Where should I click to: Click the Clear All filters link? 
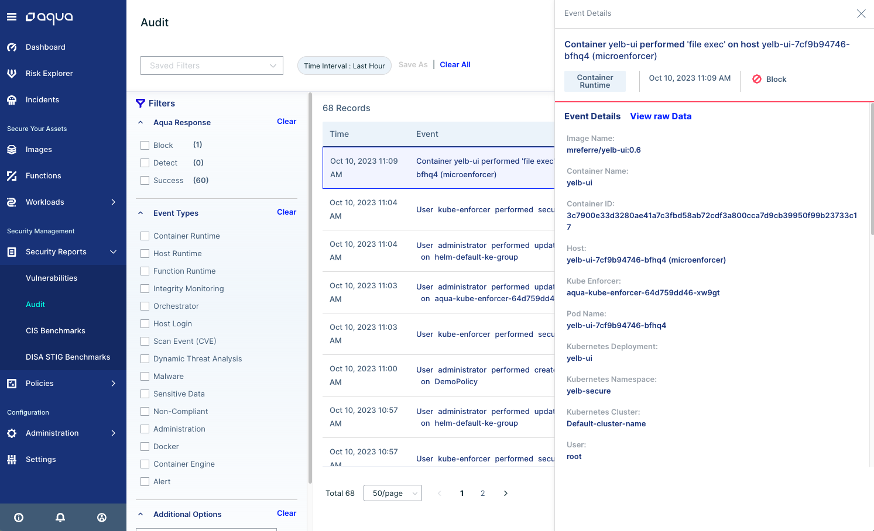point(455,65)
